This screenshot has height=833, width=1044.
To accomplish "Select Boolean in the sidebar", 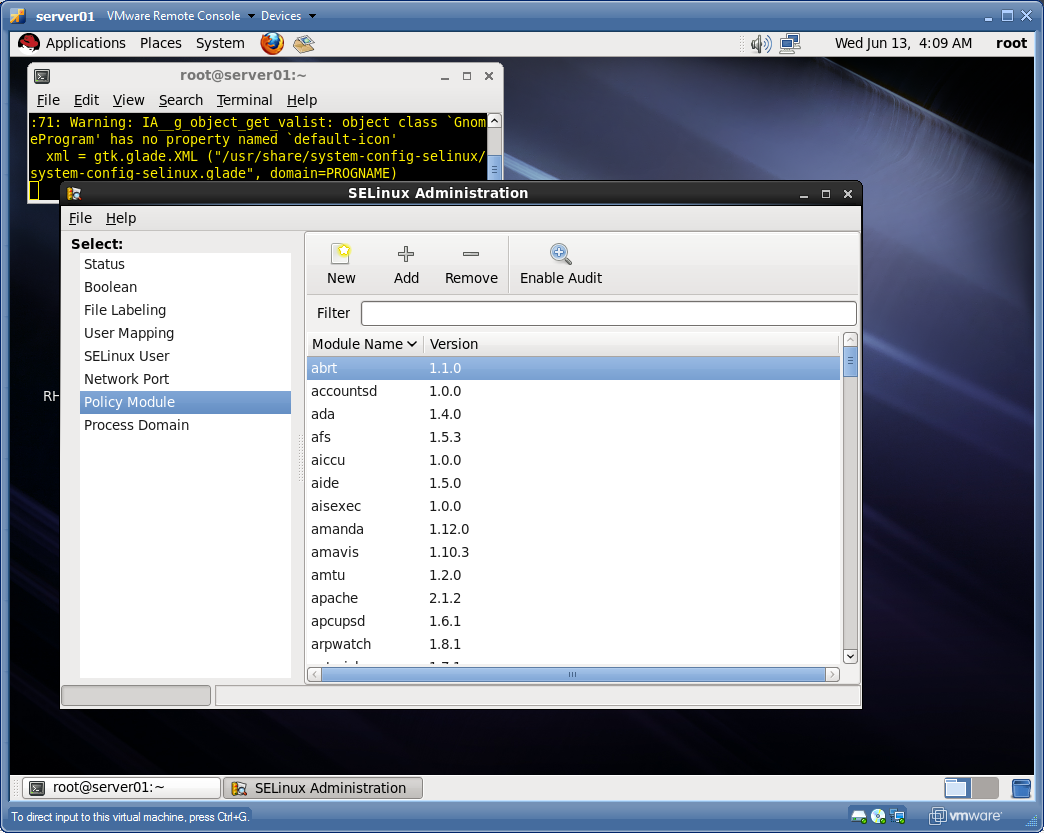I will click(x=185, y=288).
